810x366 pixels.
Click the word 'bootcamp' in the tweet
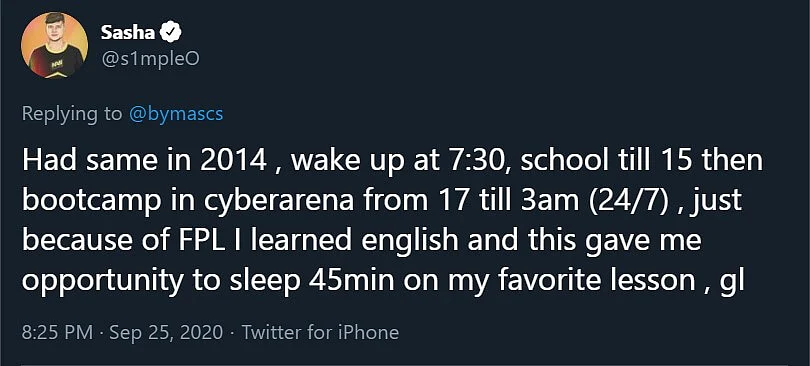pos(91,201)
